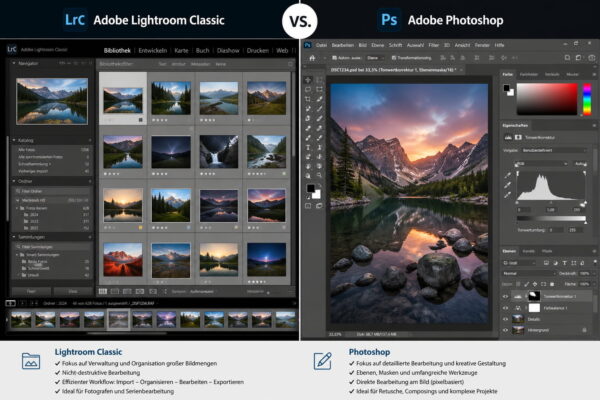Click the lock position icon in Ebenen panel
The height and width of the screenshot is (400, 600).
click(x=535, y=284)
